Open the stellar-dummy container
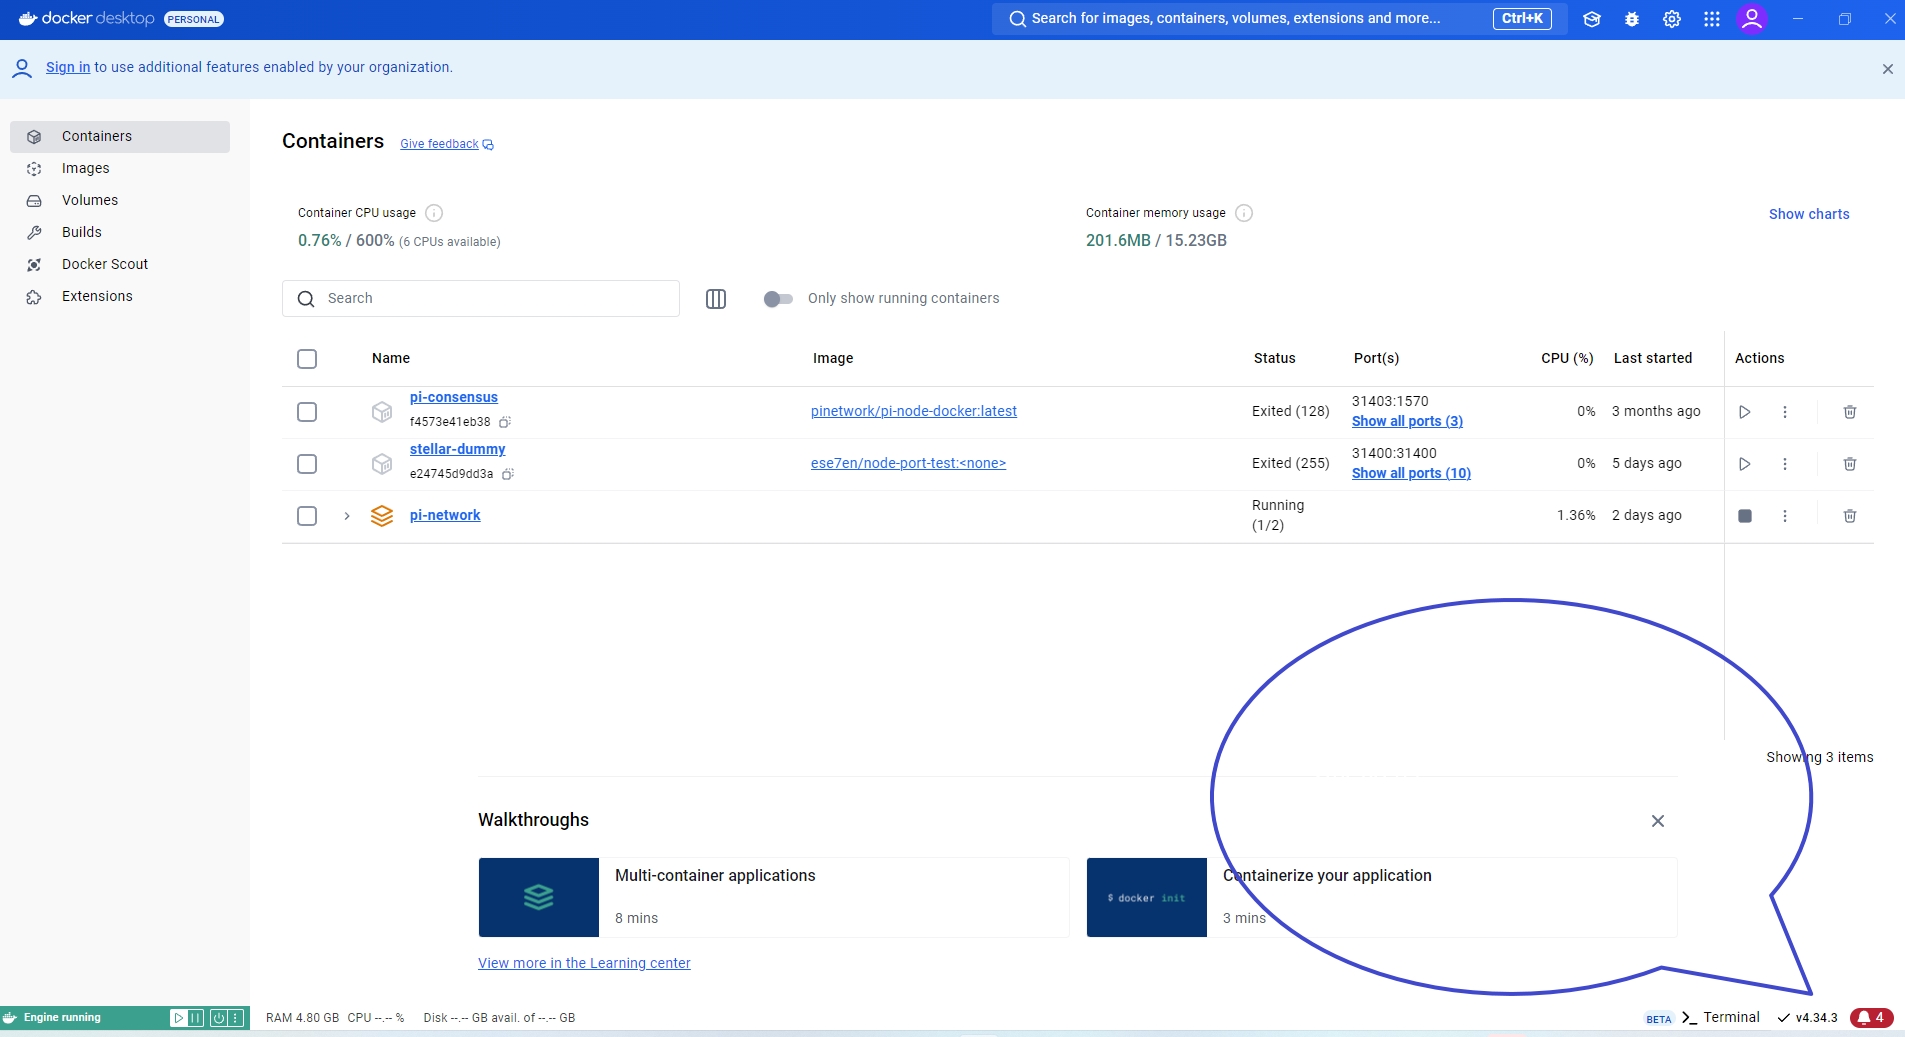Viewport: 1905px width, 1037px height. tap(458, 450)
